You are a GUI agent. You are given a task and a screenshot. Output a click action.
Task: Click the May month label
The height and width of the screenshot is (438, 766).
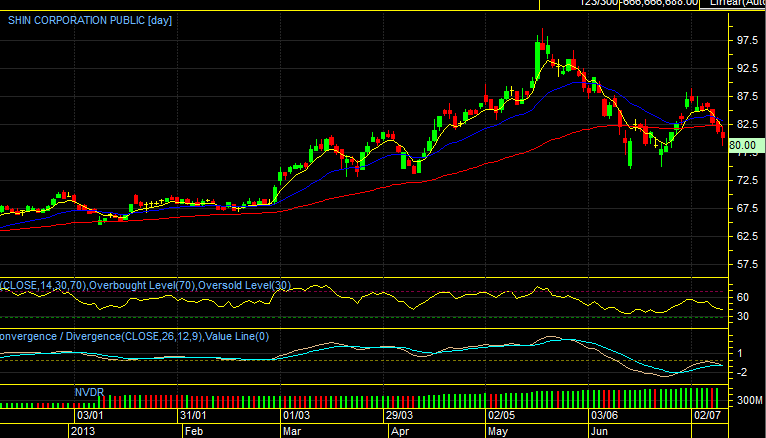tap(498, 432)
